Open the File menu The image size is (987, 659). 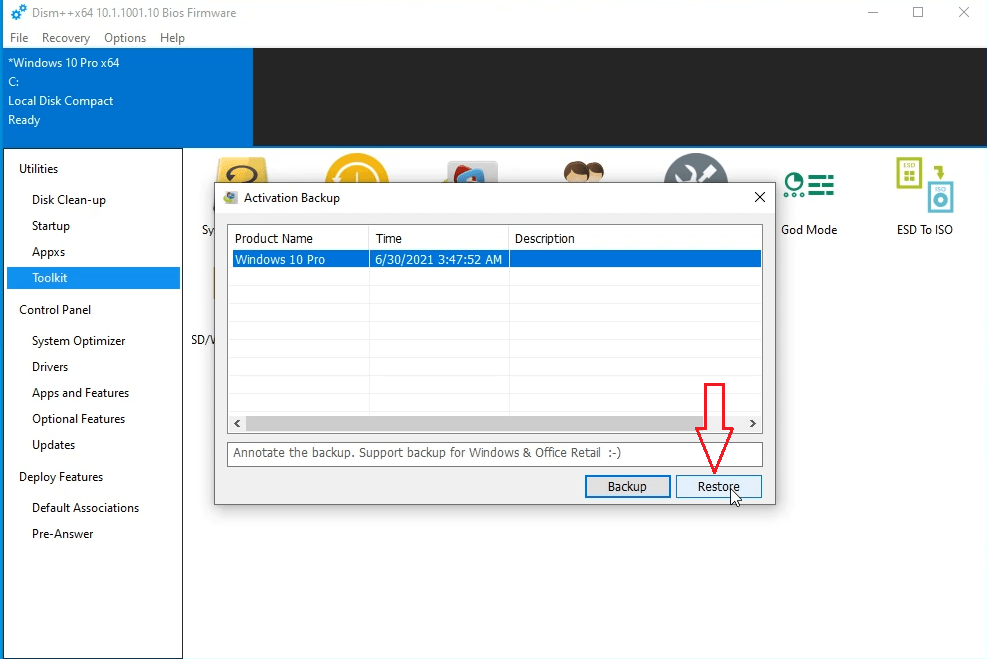[19, 38]
